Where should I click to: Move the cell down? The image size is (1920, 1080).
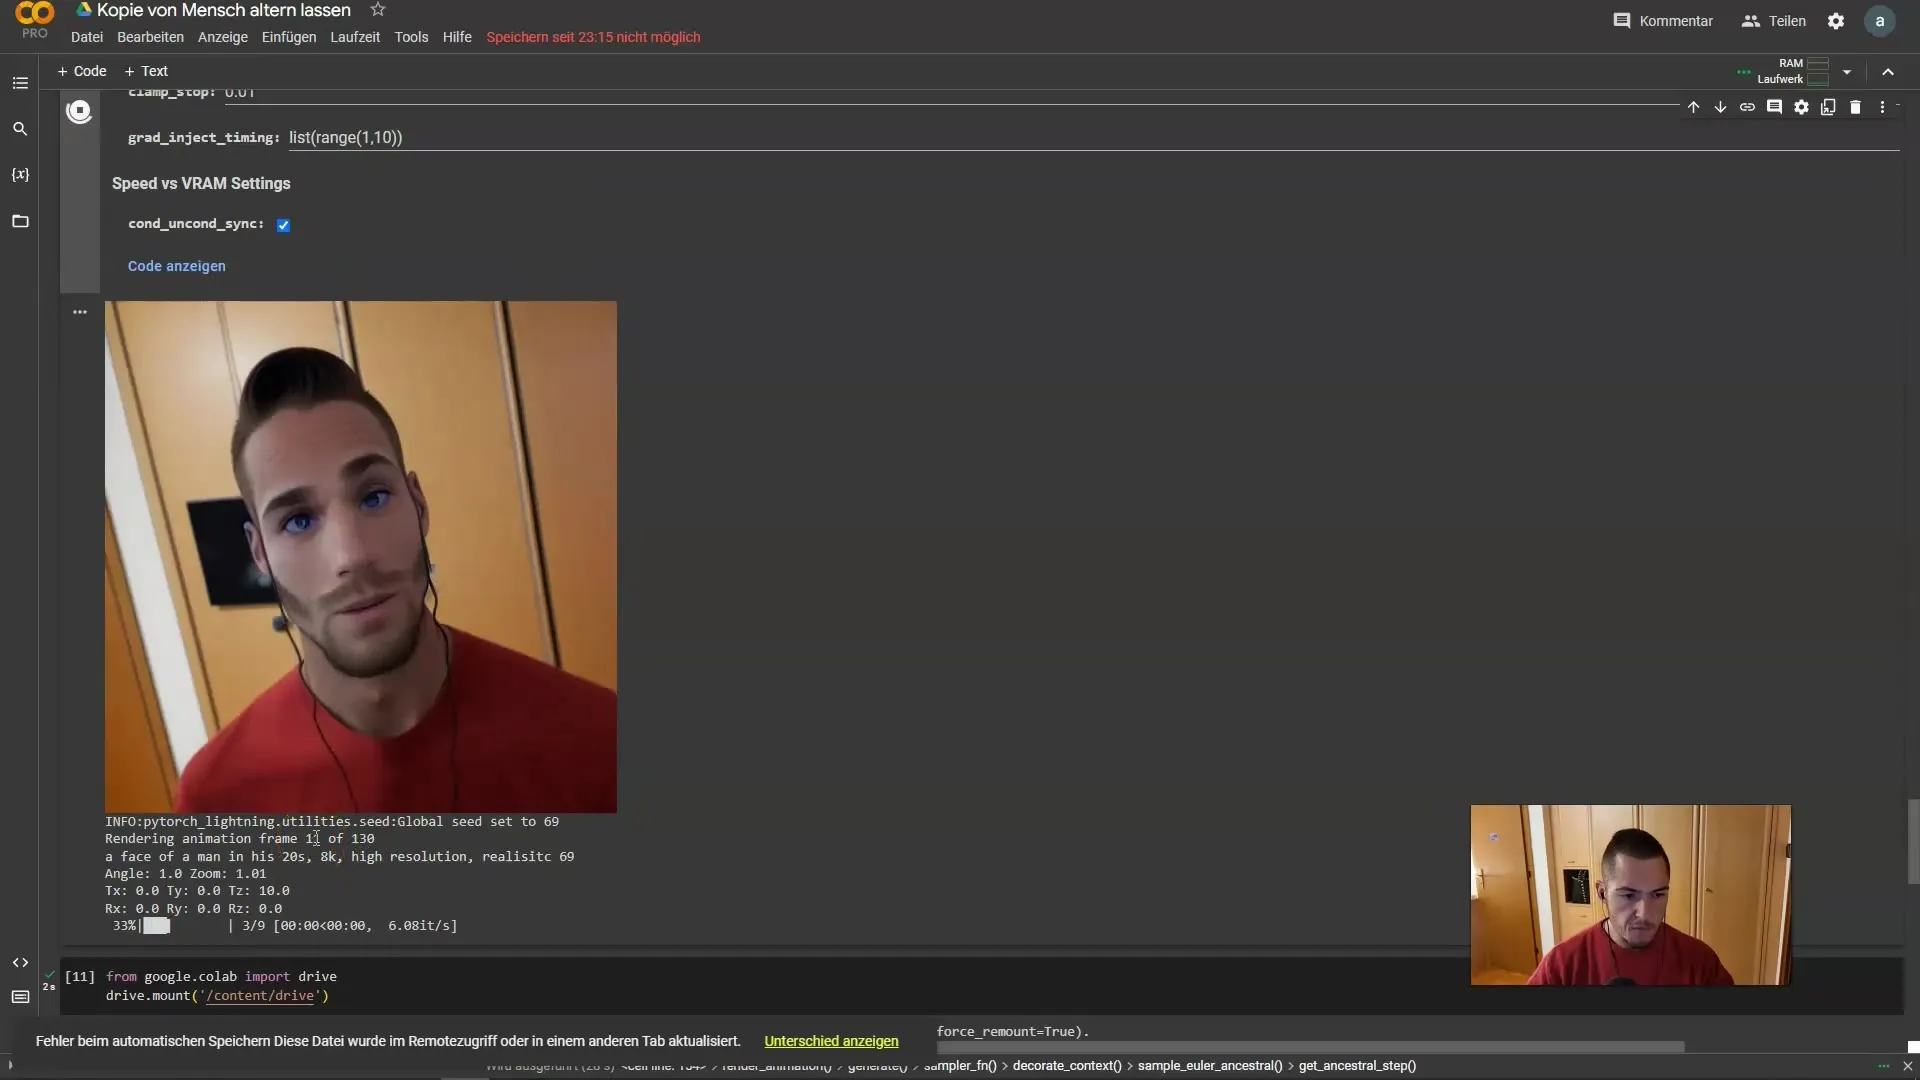pyautogui.click(x=1720, y=107)
